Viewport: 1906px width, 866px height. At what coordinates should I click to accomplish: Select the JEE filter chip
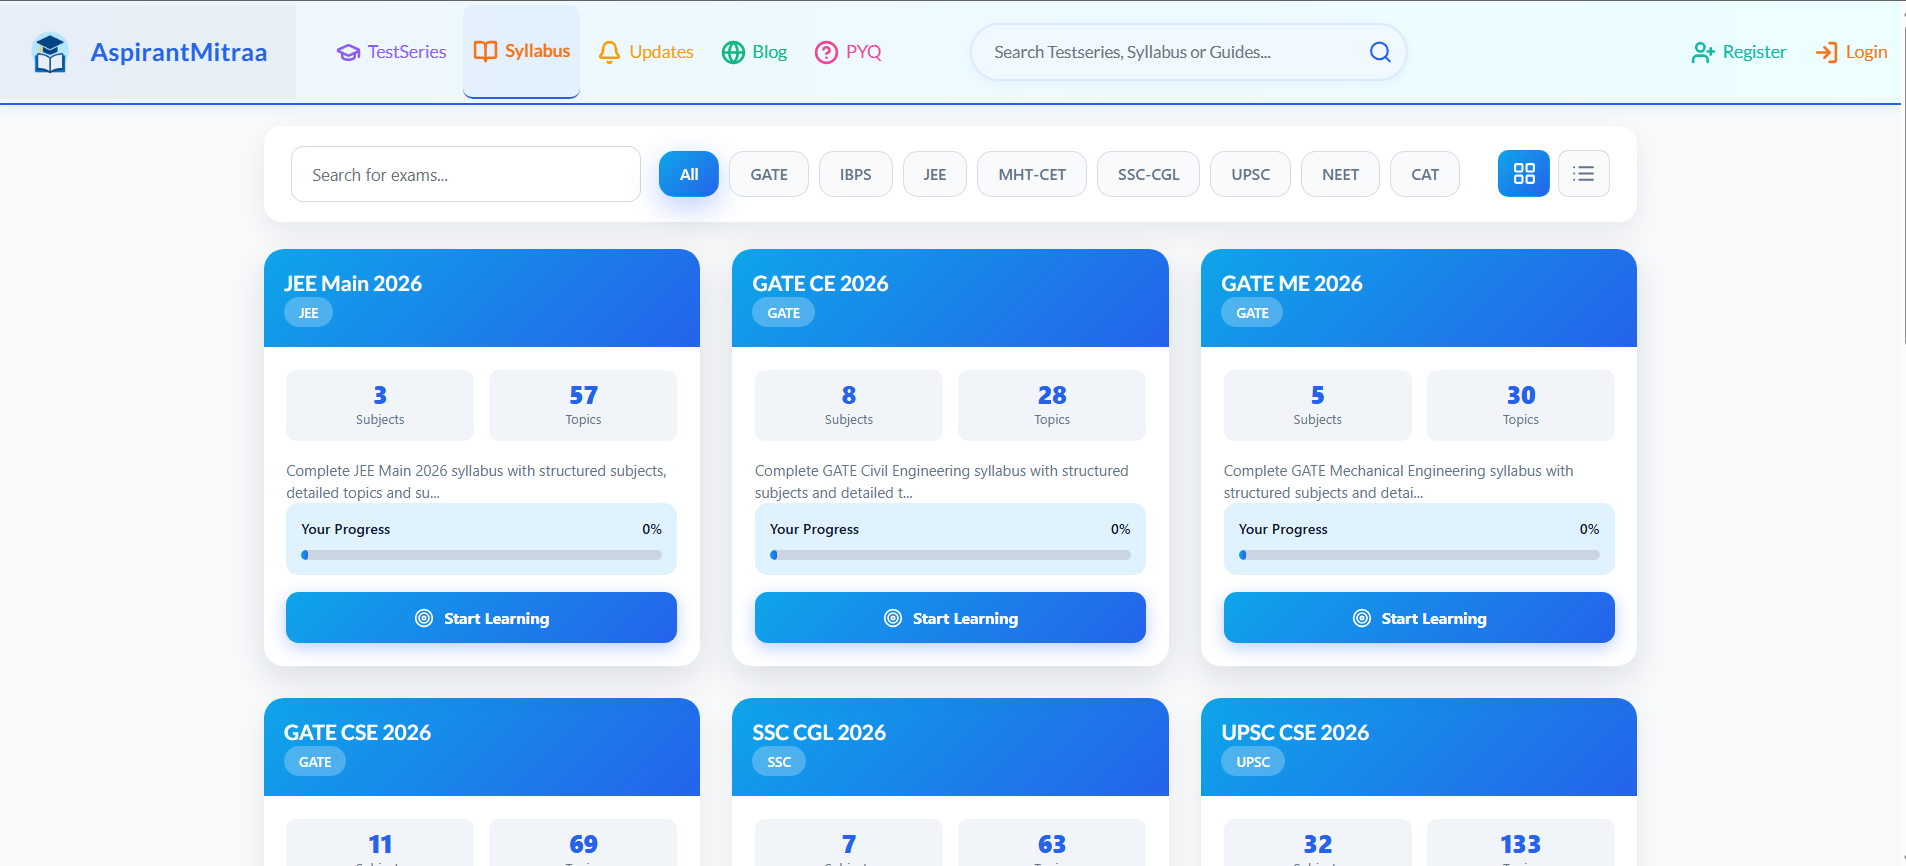point(935,174)
